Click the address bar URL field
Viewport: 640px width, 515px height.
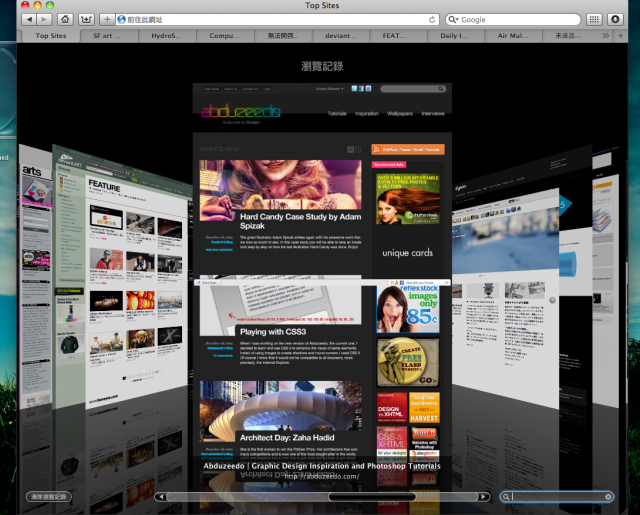point(277,20)
